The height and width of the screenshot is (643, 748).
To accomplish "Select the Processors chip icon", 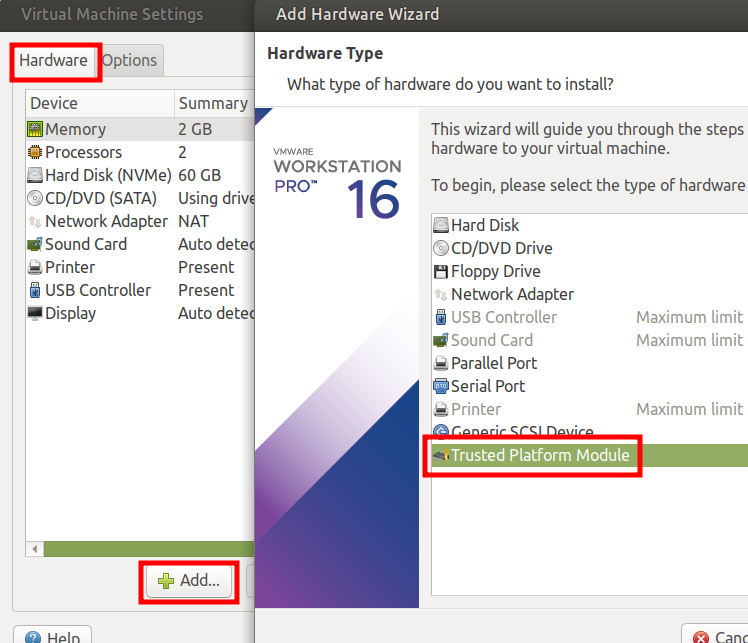I will click(x=35, y=152).
